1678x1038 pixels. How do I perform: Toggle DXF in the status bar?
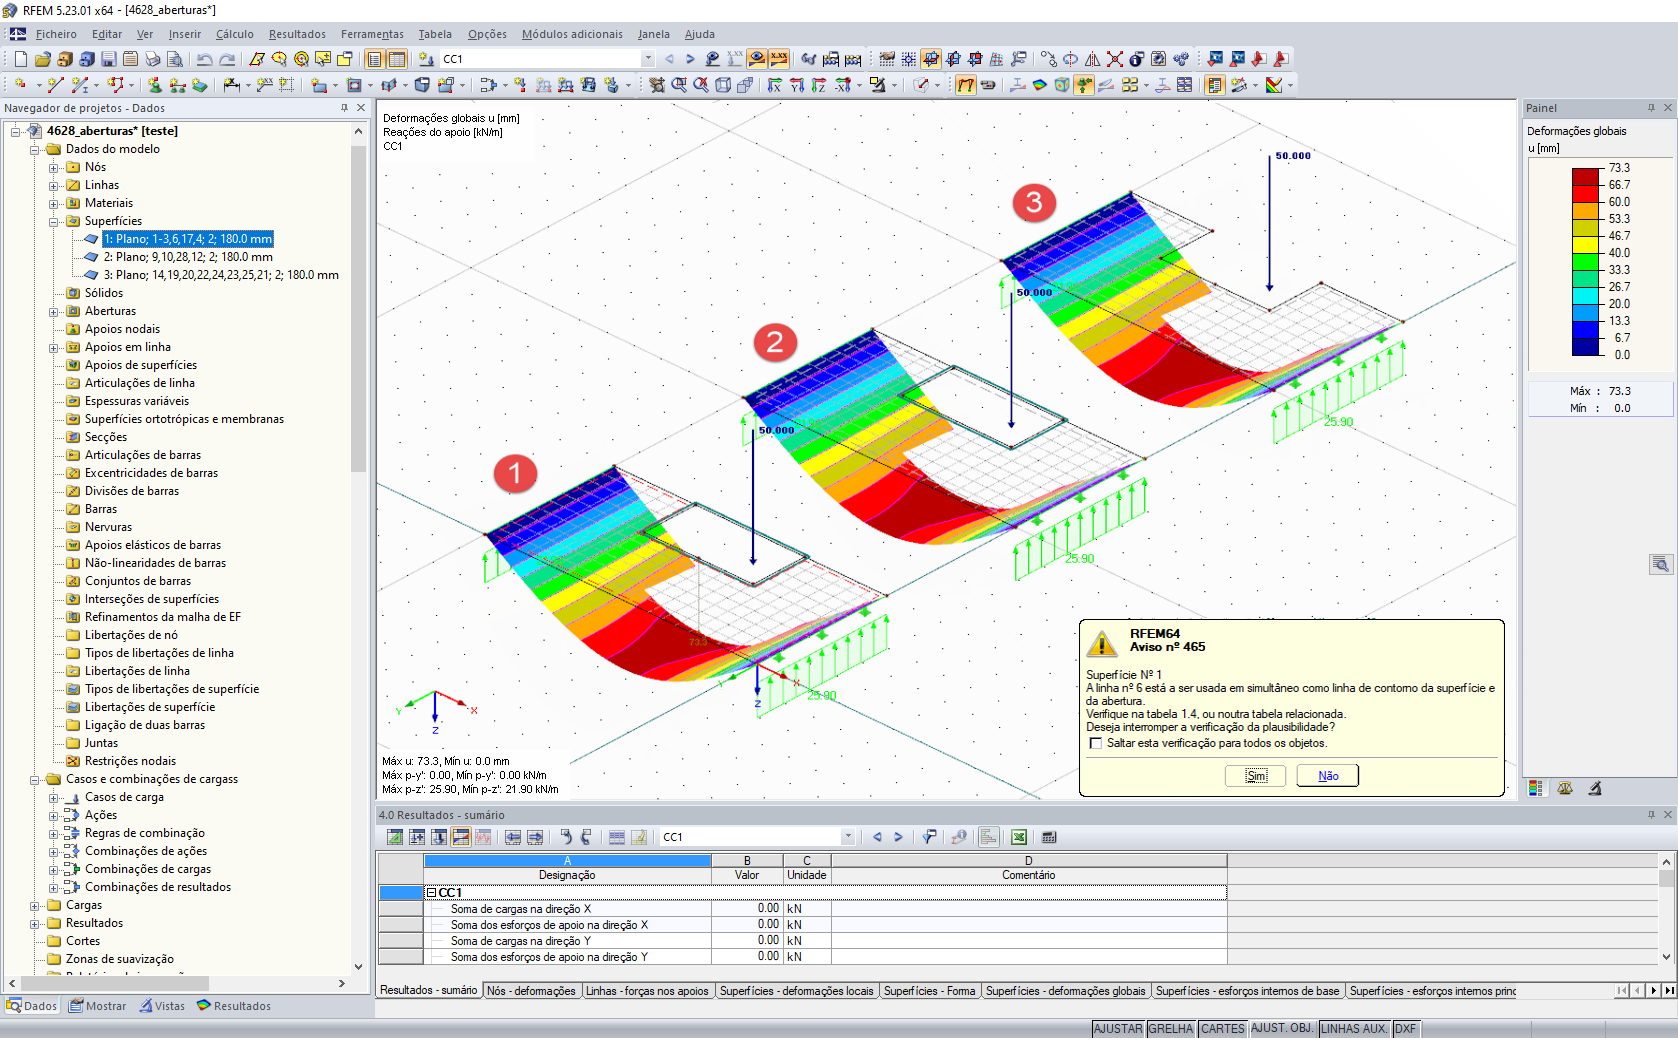pos(1406,1029)
